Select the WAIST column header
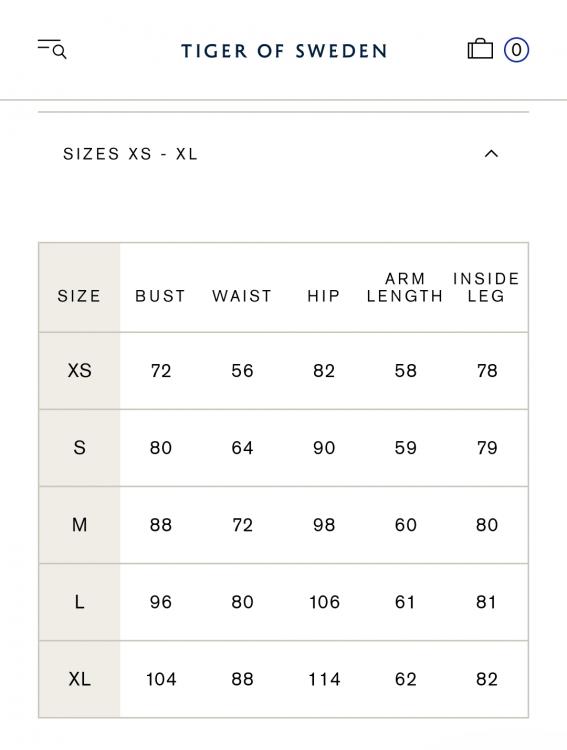Image resolution: width=567 pixels, height=750 pixels. (242, 296)
